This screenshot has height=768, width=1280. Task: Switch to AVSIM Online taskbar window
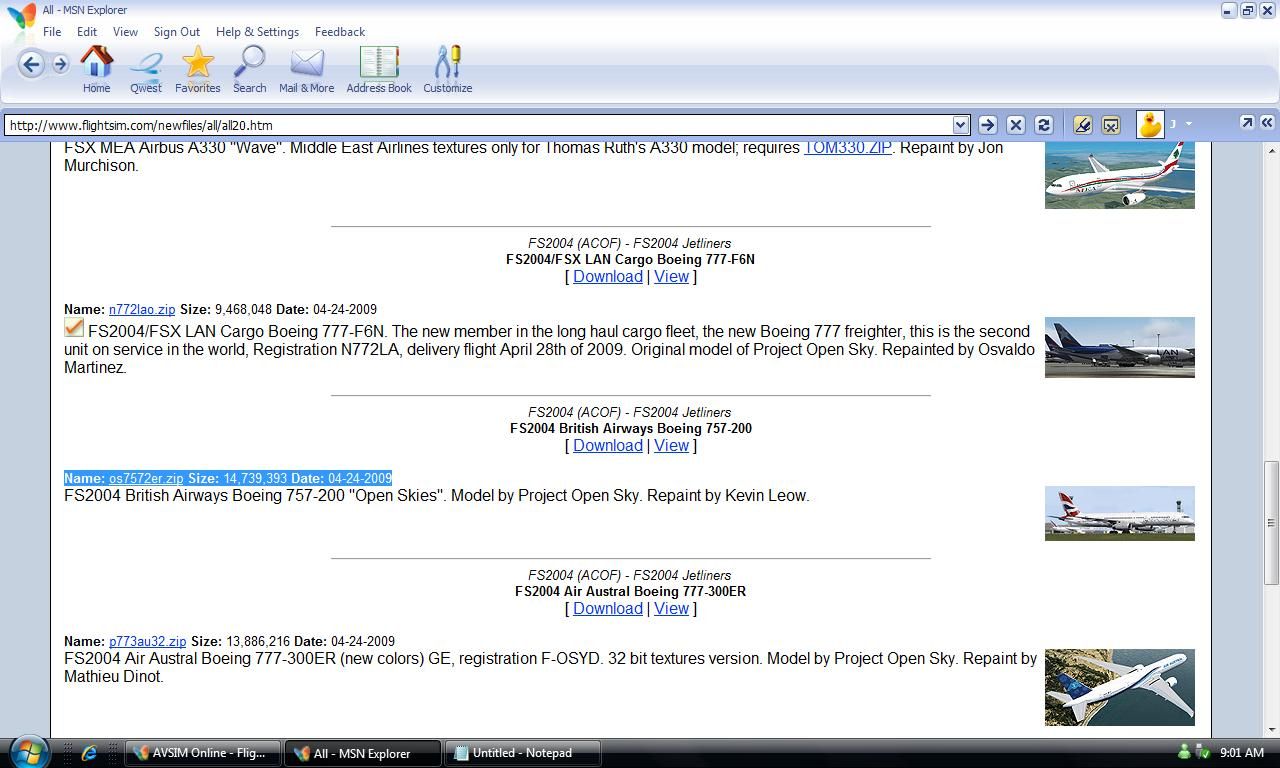[202, 753]
